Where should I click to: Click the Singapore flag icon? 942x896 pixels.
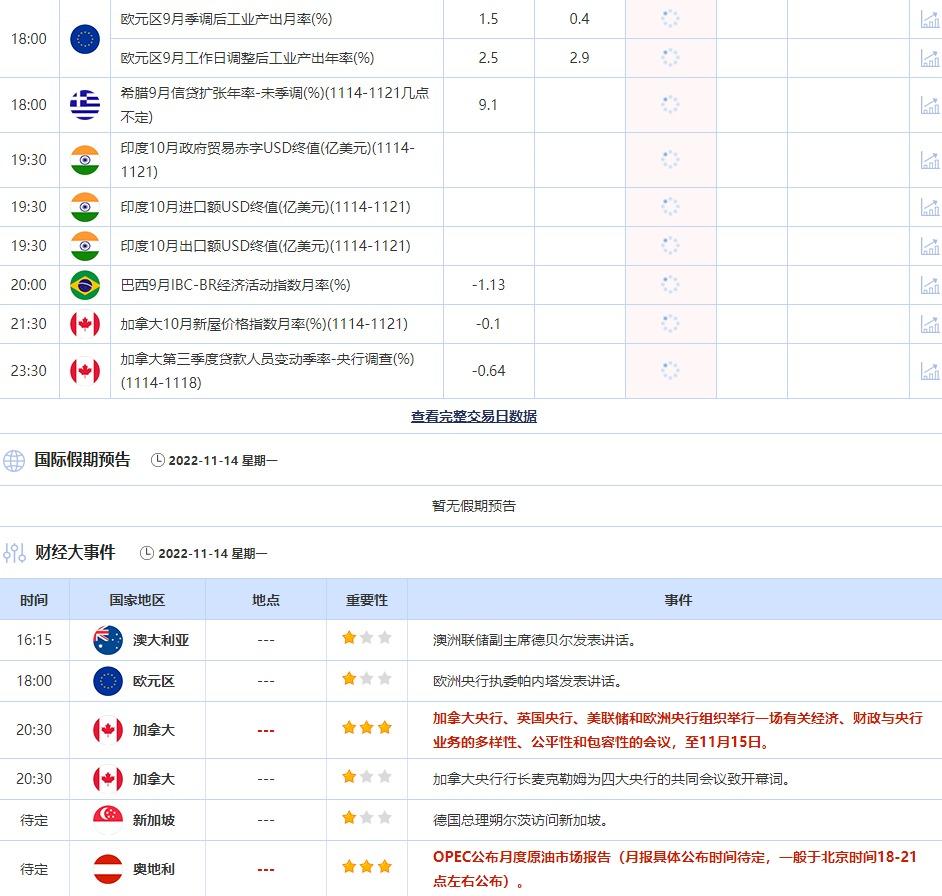107,820
